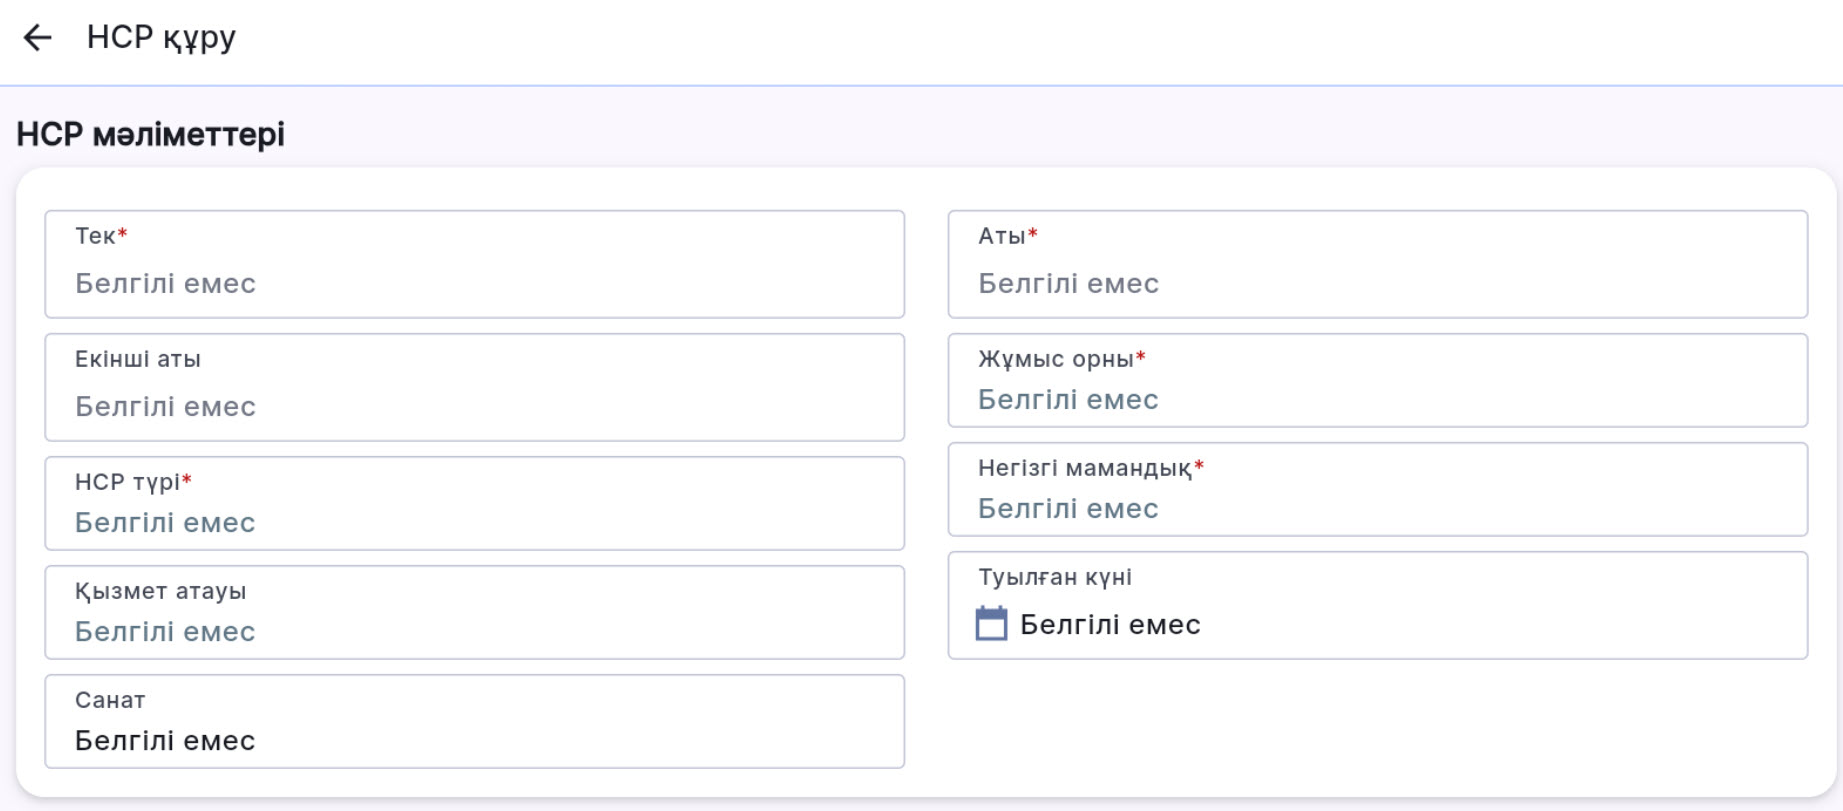
Task: Click the Екінші аты label text
Action: coord(138,359)
